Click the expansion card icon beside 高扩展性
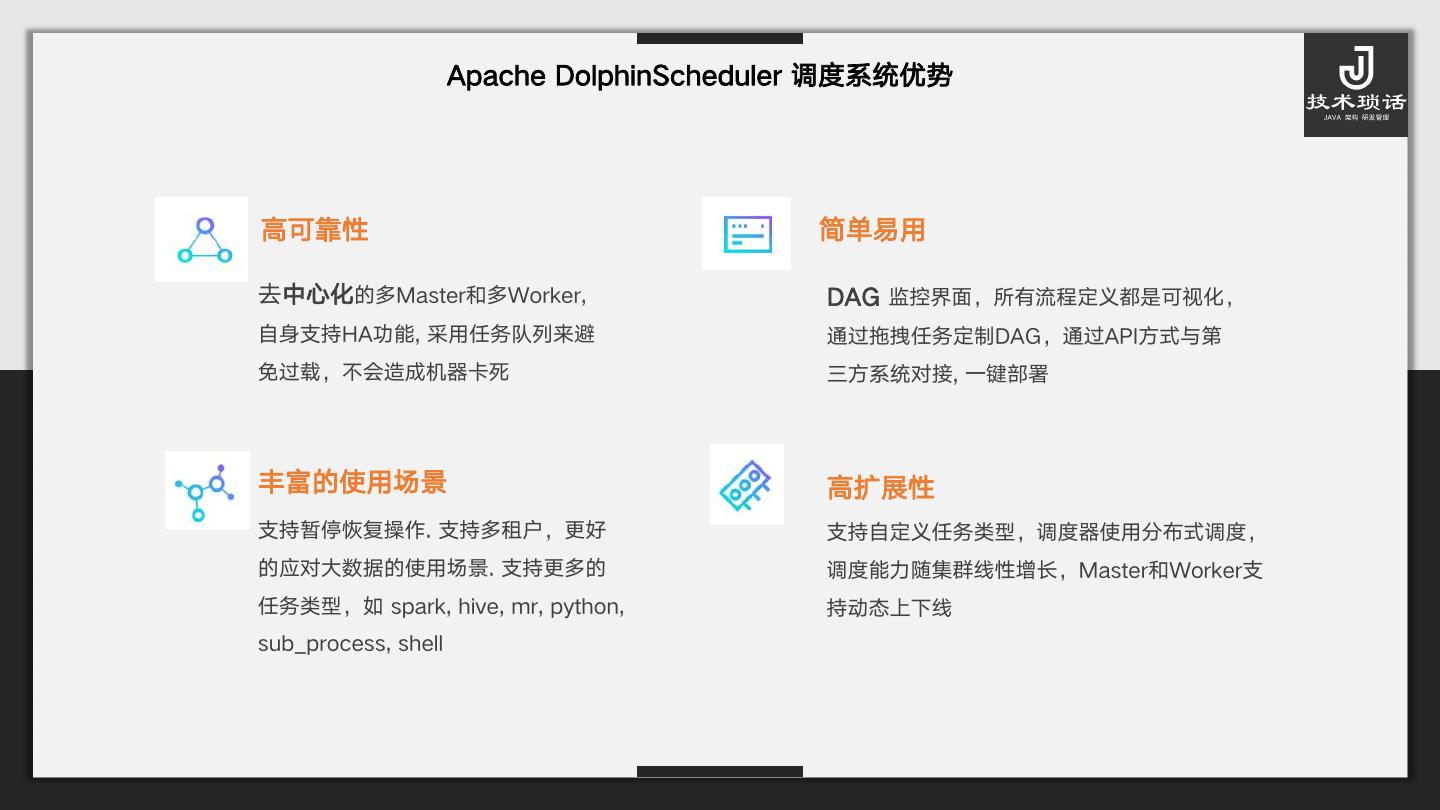1440x810 pixels. (x=747, y=485)
